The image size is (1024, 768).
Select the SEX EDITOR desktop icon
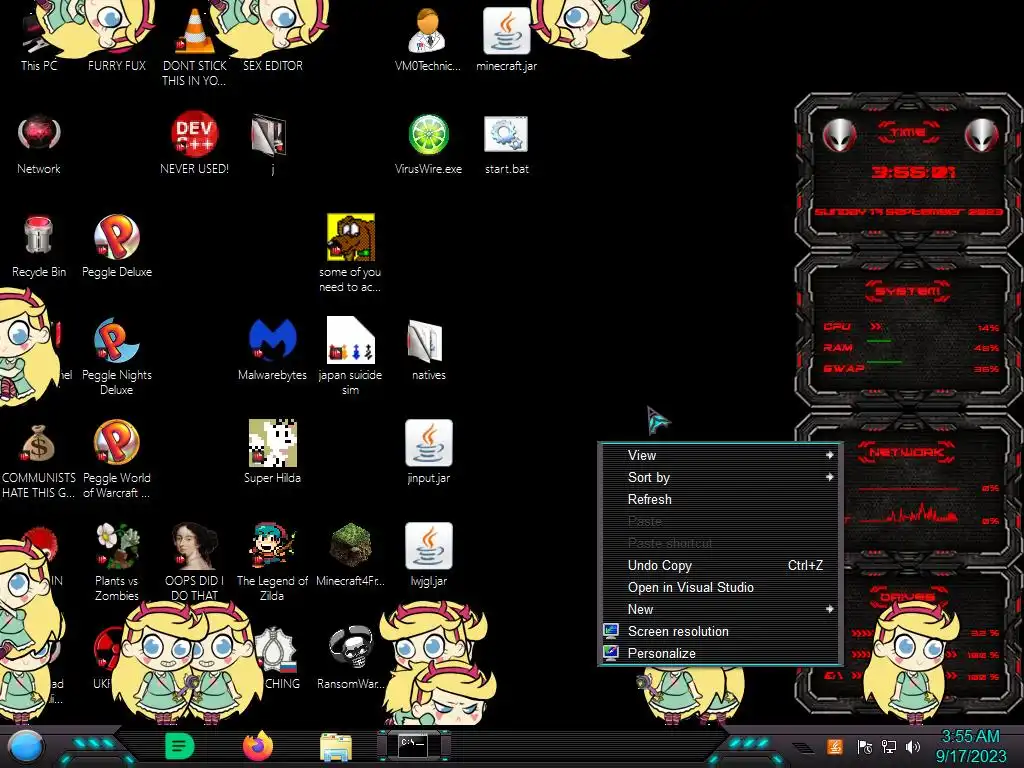(273, 39)
